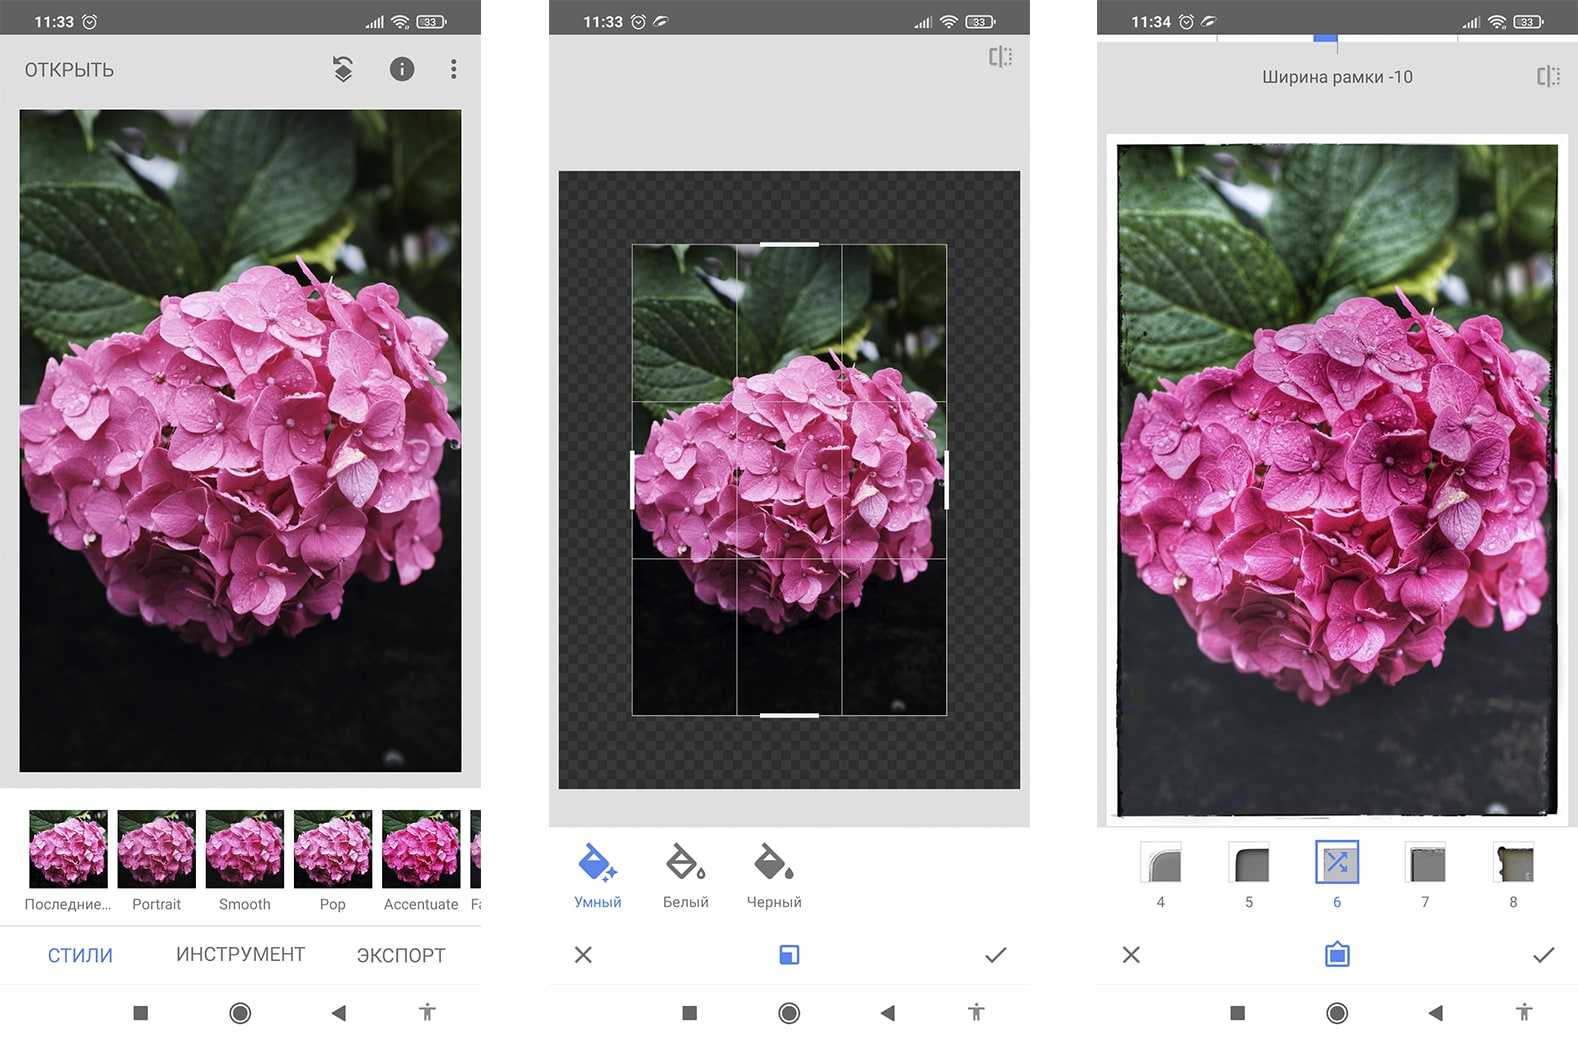Screen dimensions: 1578x1042
Task: Toggle compare view in the frames screen
Action: coord(1548,77)
